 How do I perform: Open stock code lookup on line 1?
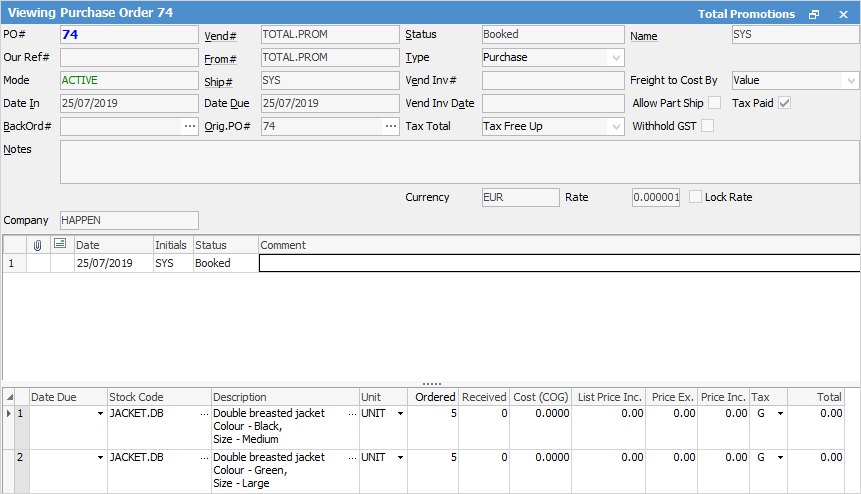point(205,414)
